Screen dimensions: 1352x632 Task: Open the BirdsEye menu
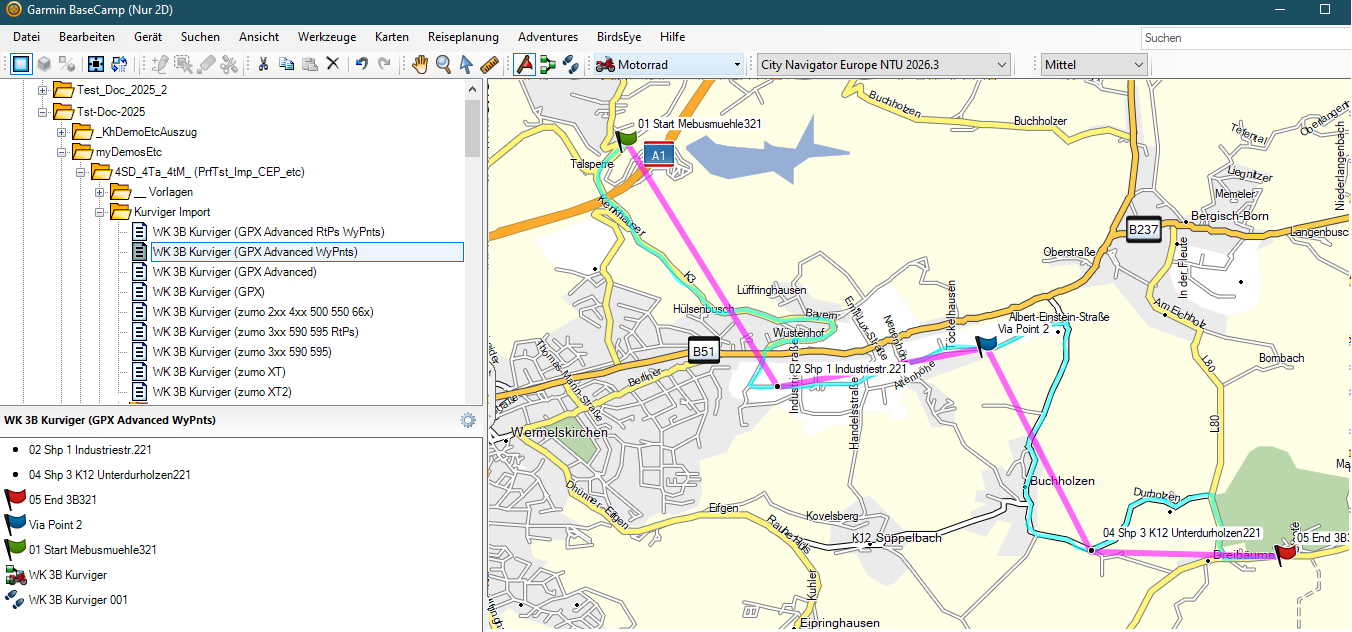619,37
